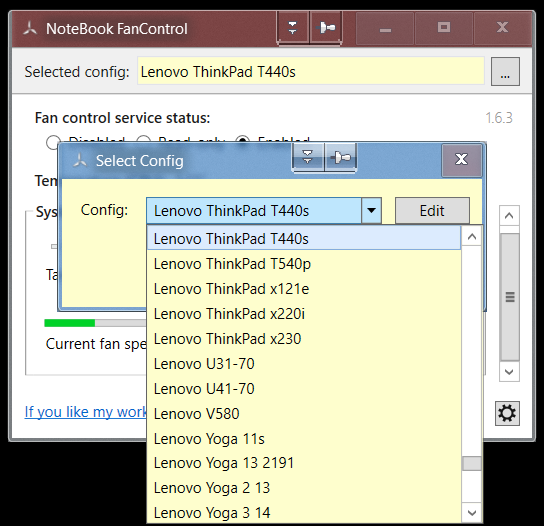Close the Select Config dialog
The height and width of the screenshot is (526, 544).
pos(461,160)
